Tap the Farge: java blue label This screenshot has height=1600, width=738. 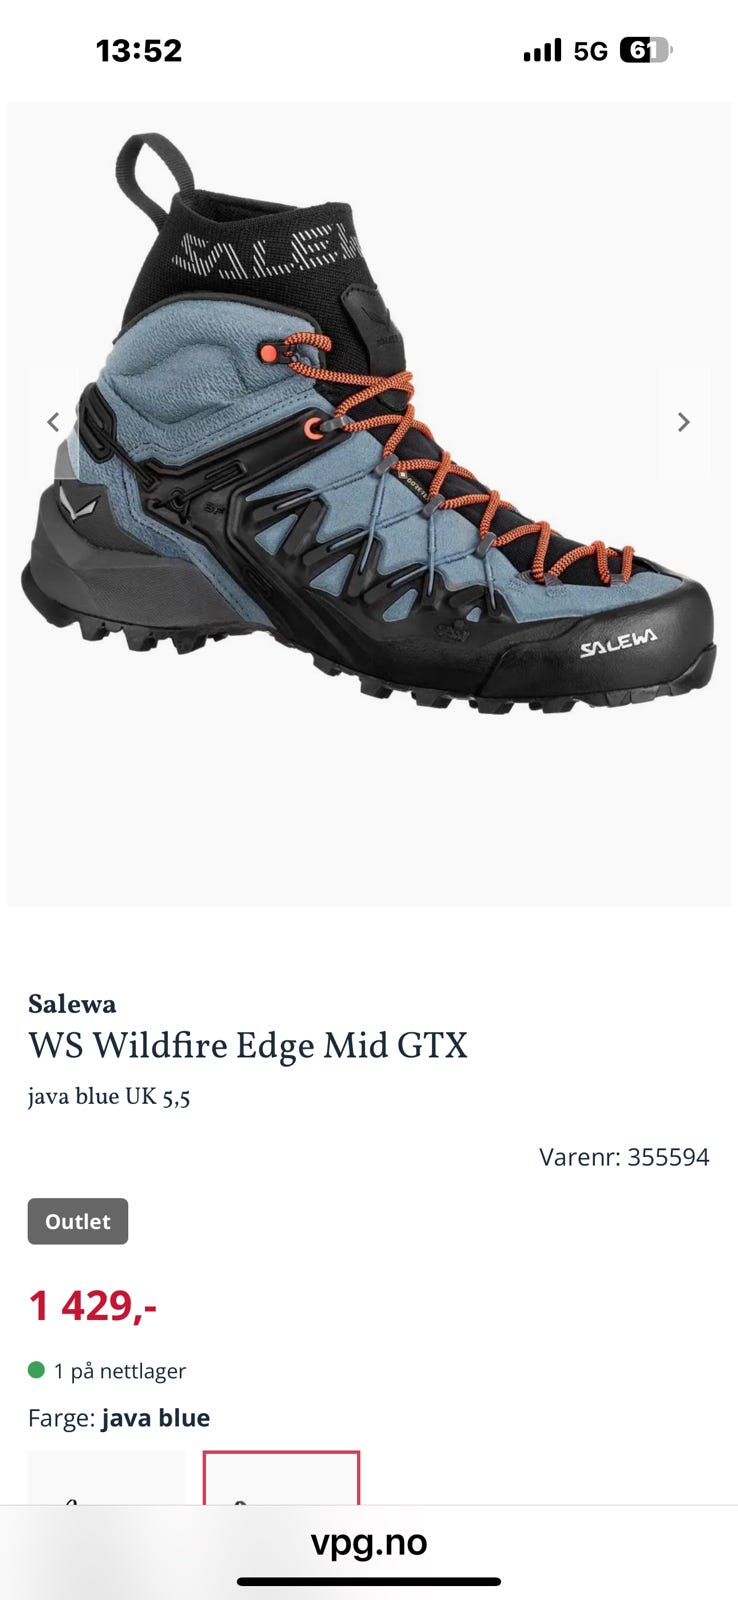119,1418
